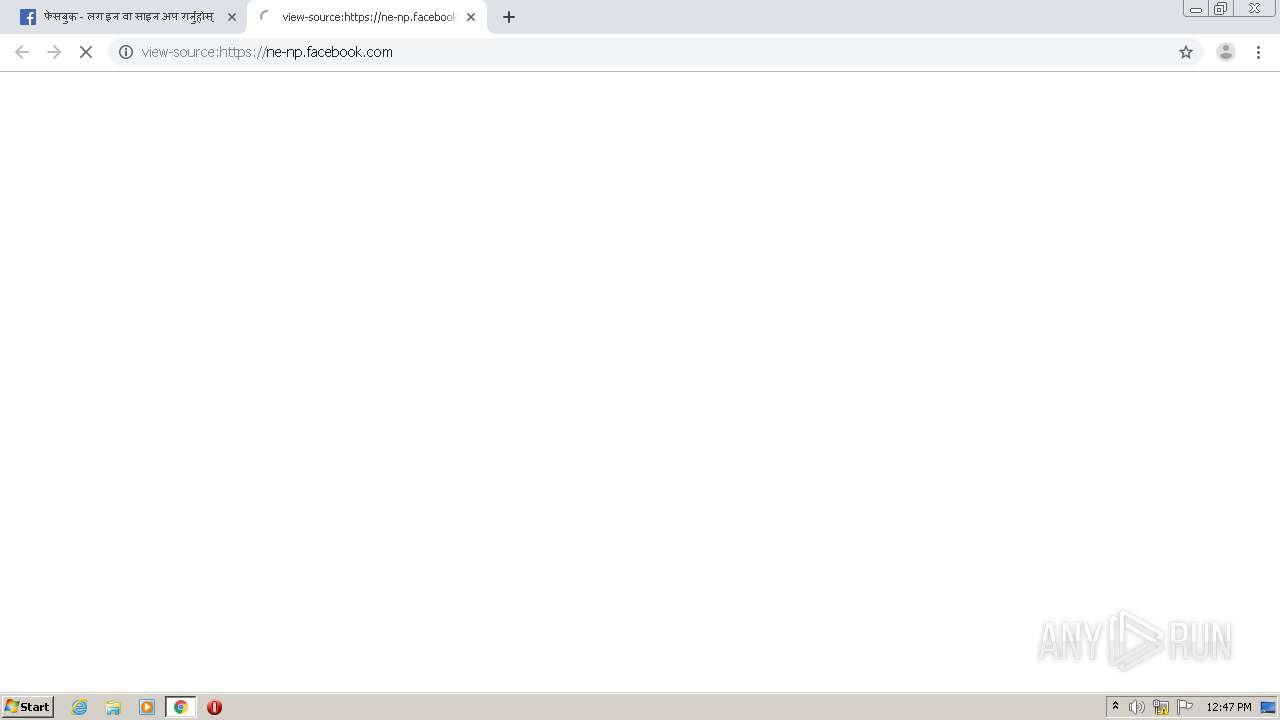1280x720 pixels.
Task: Open the Chrome profile avatar
Action: [x=1226, y=52]
